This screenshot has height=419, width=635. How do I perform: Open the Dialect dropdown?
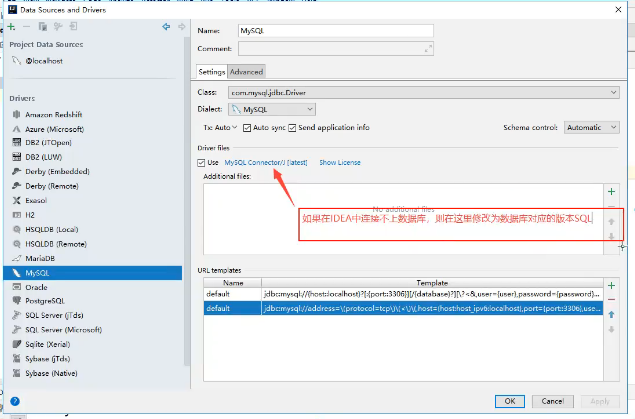[272, 109]
